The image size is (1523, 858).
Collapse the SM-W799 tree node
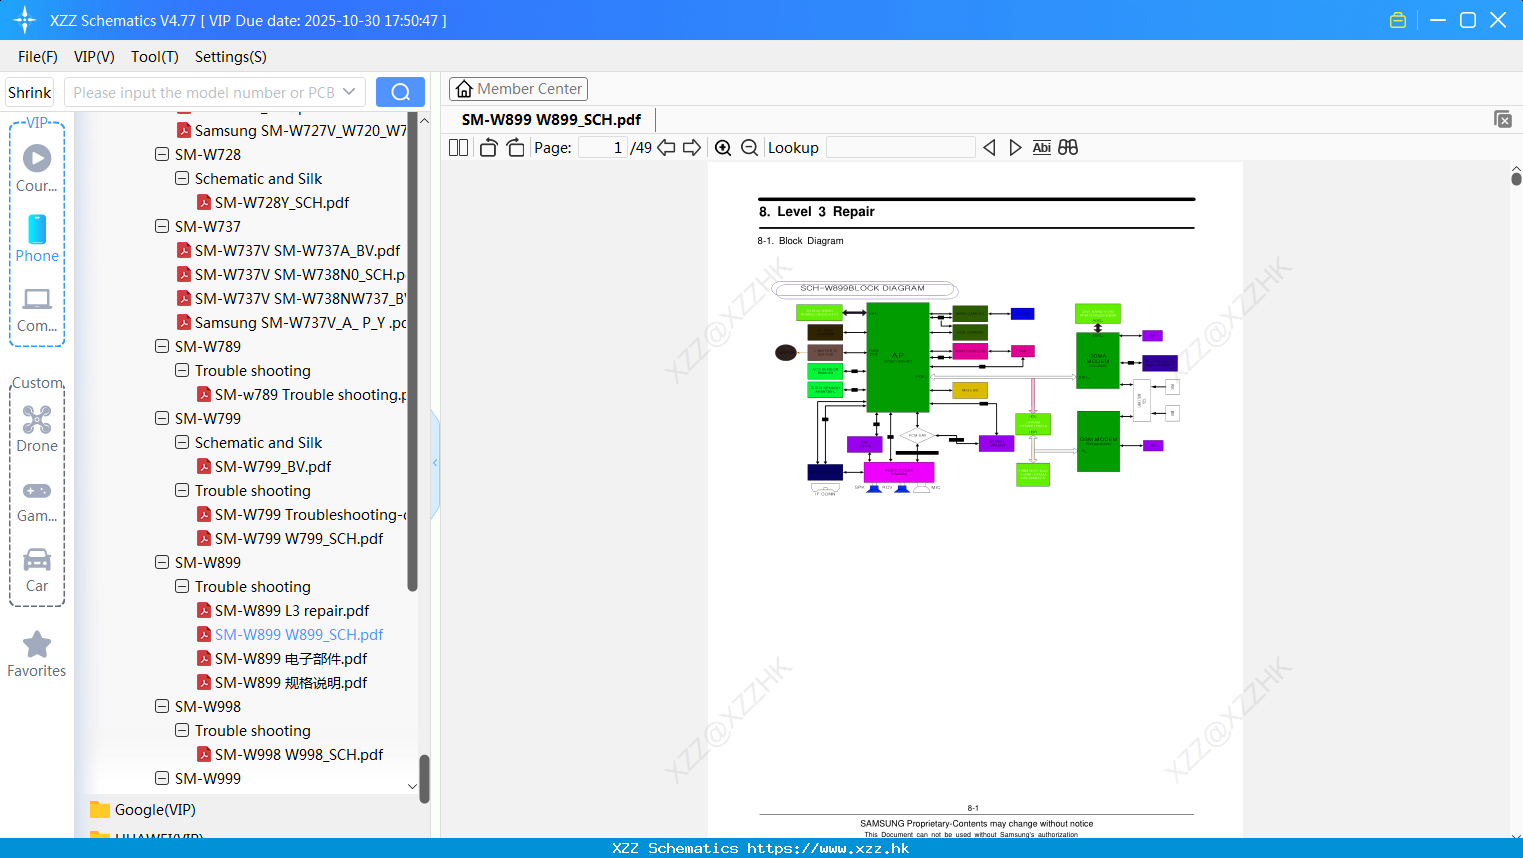pyautogui.click(x=162, y=418)
